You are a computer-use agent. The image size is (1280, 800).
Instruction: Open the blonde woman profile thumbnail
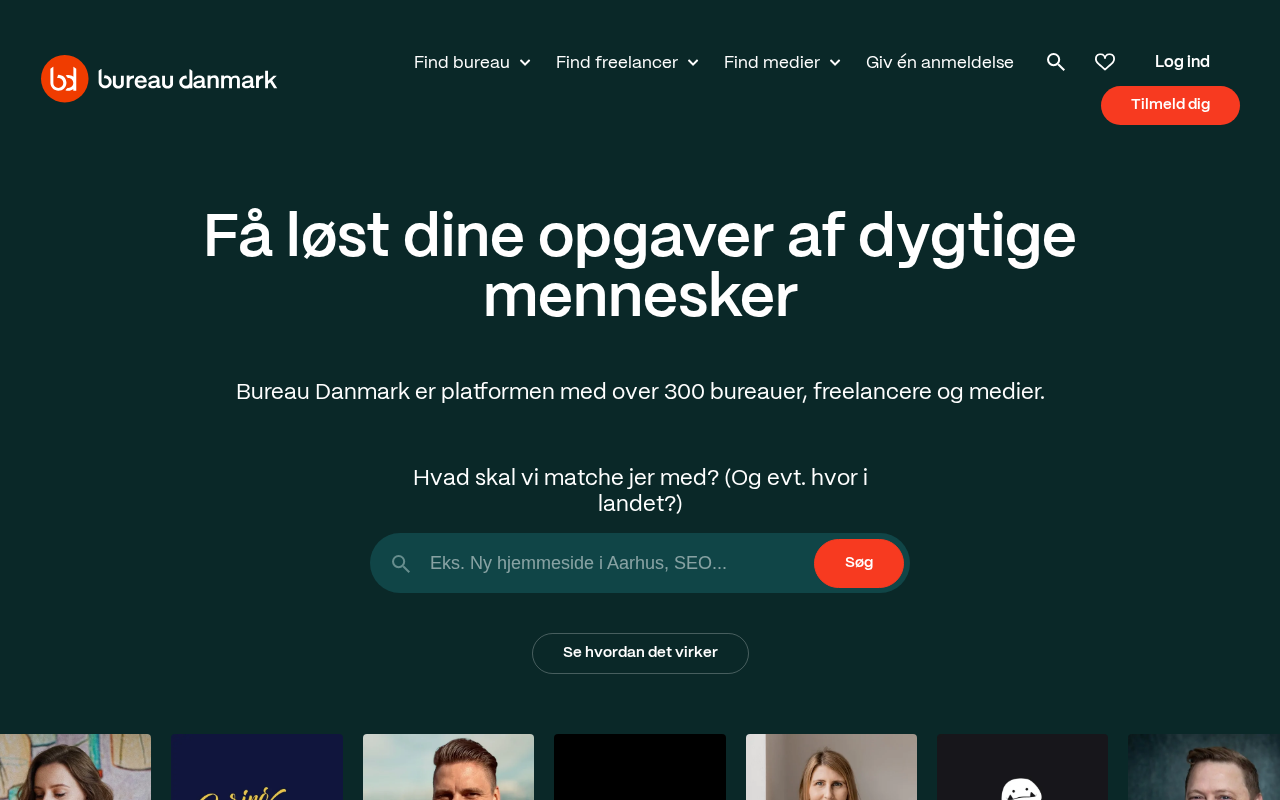tap(831, 767)
